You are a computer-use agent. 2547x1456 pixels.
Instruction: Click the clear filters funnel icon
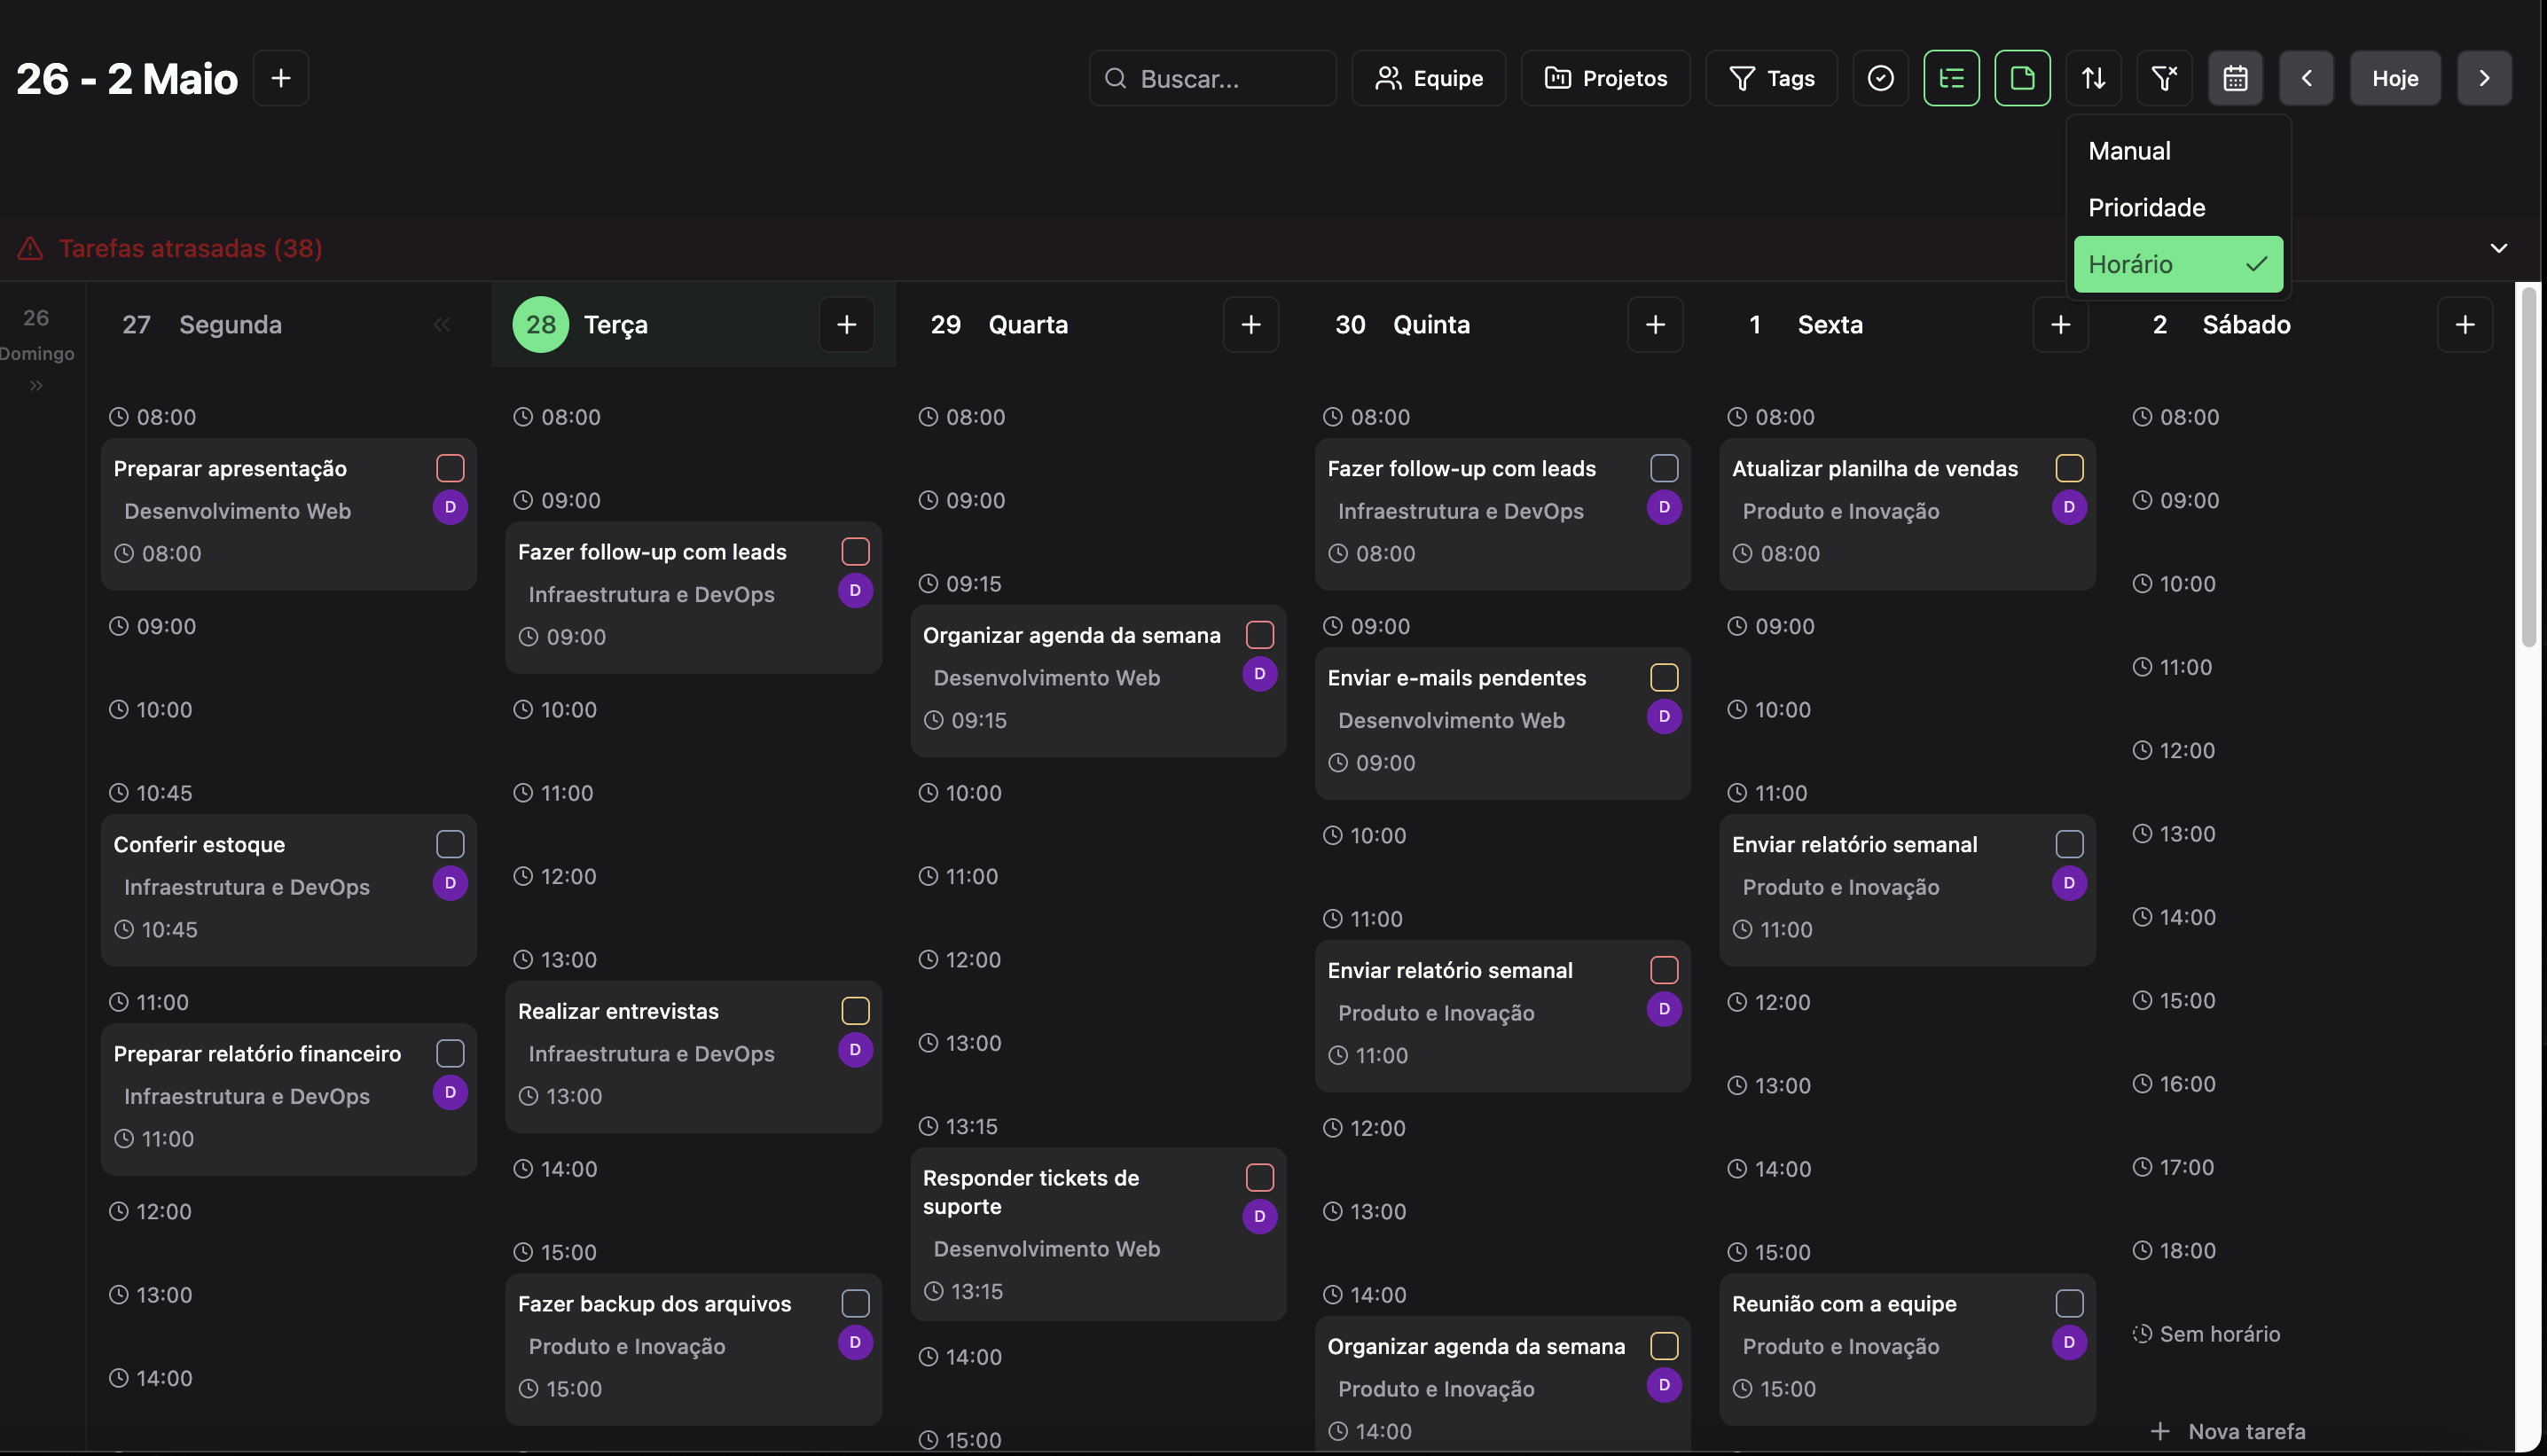point(2164,78)
